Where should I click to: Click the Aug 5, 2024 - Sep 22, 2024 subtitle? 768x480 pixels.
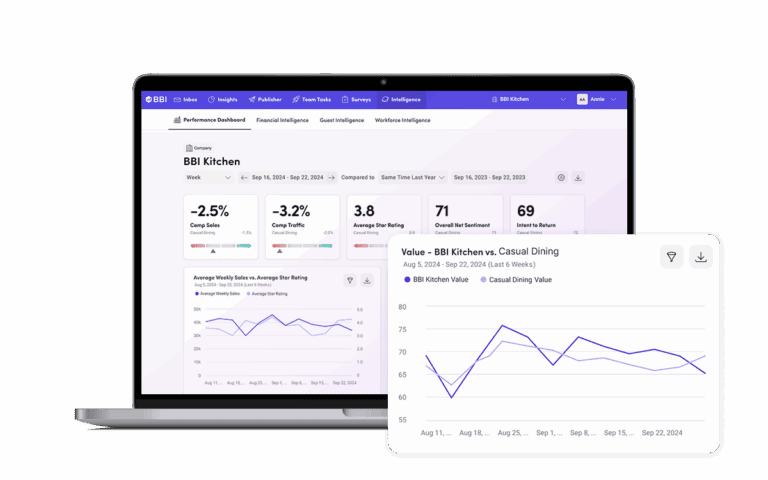click(x=469, y=264)
